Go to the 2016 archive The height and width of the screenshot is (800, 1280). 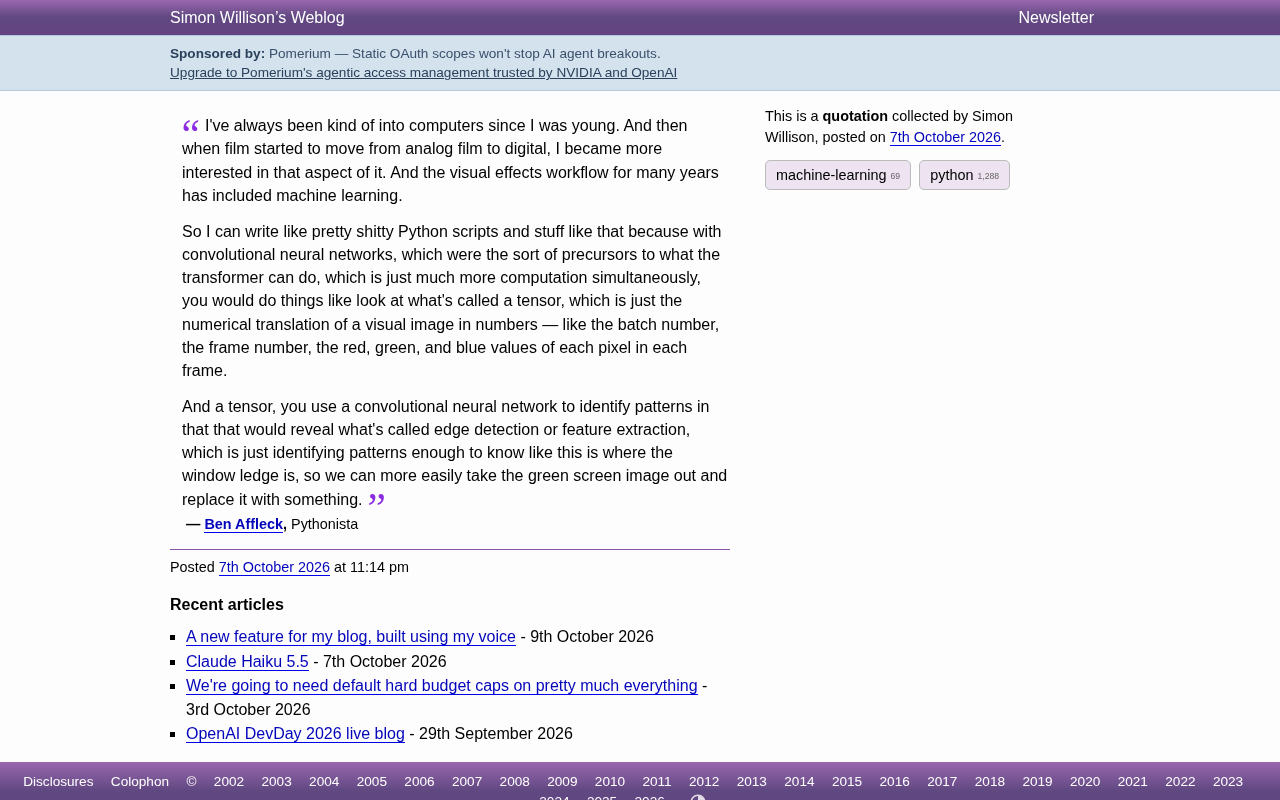[x=895, y=781]
